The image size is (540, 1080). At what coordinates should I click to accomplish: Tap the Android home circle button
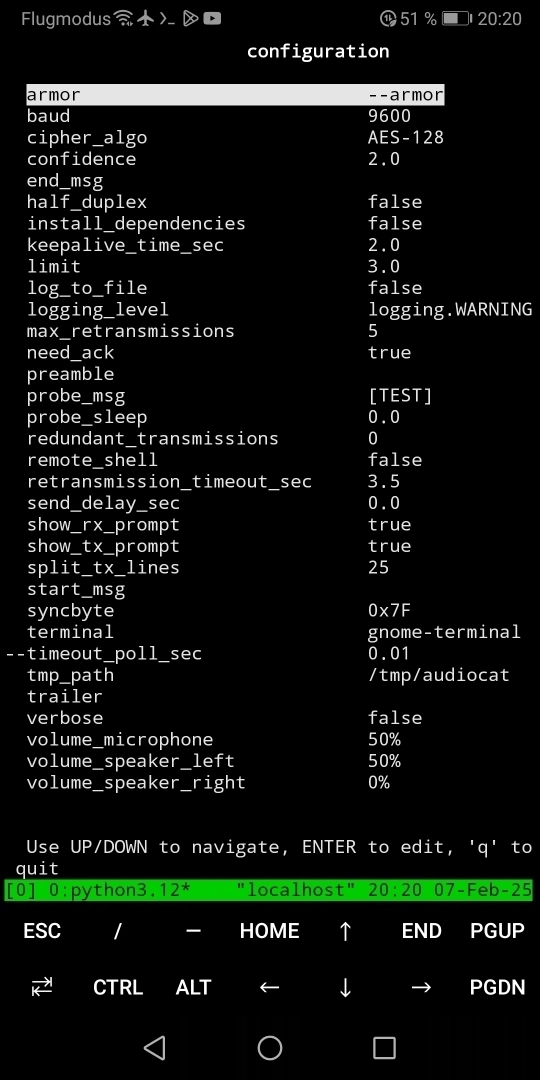click(270, 1048)
